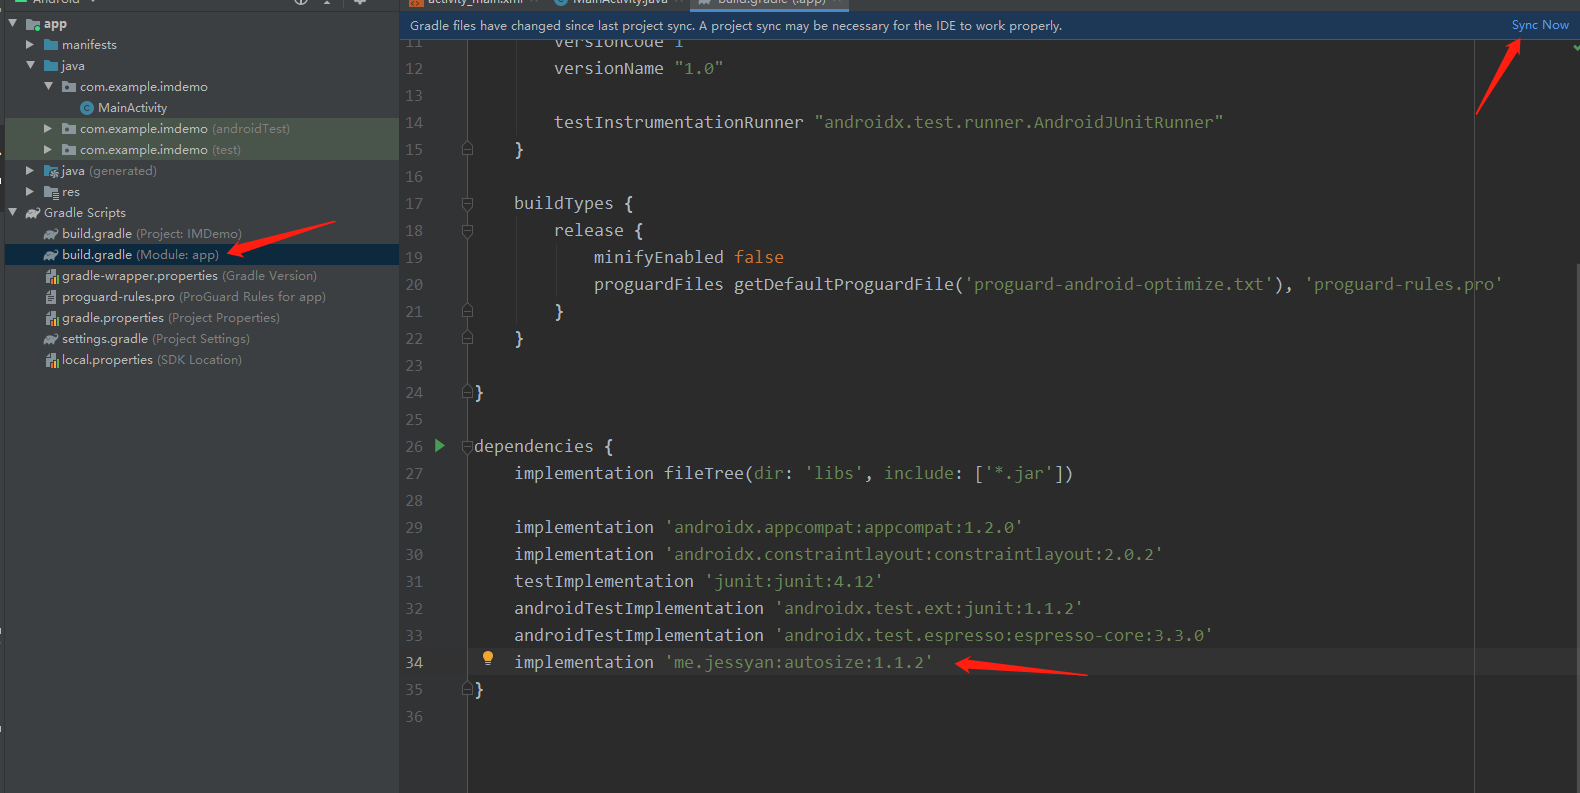Click the versionName "1.0" code line

(638, 68)
